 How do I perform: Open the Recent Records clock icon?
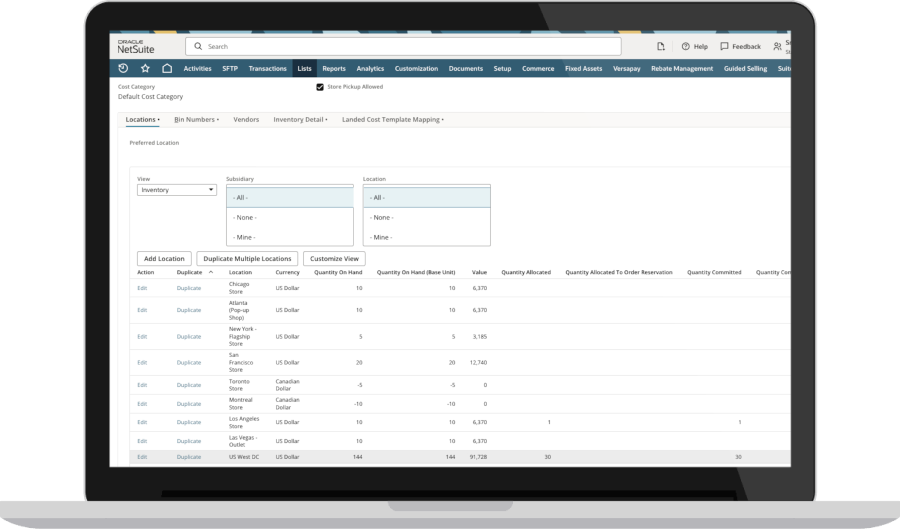click(123, 69)
